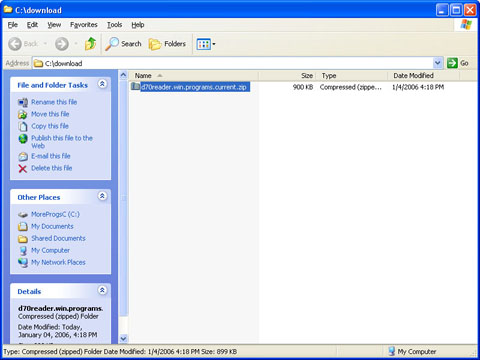Click the Go button beside address bar
The height and width of the screenshot is (360, 480).
pyautogui.click(x=458, y=63)
